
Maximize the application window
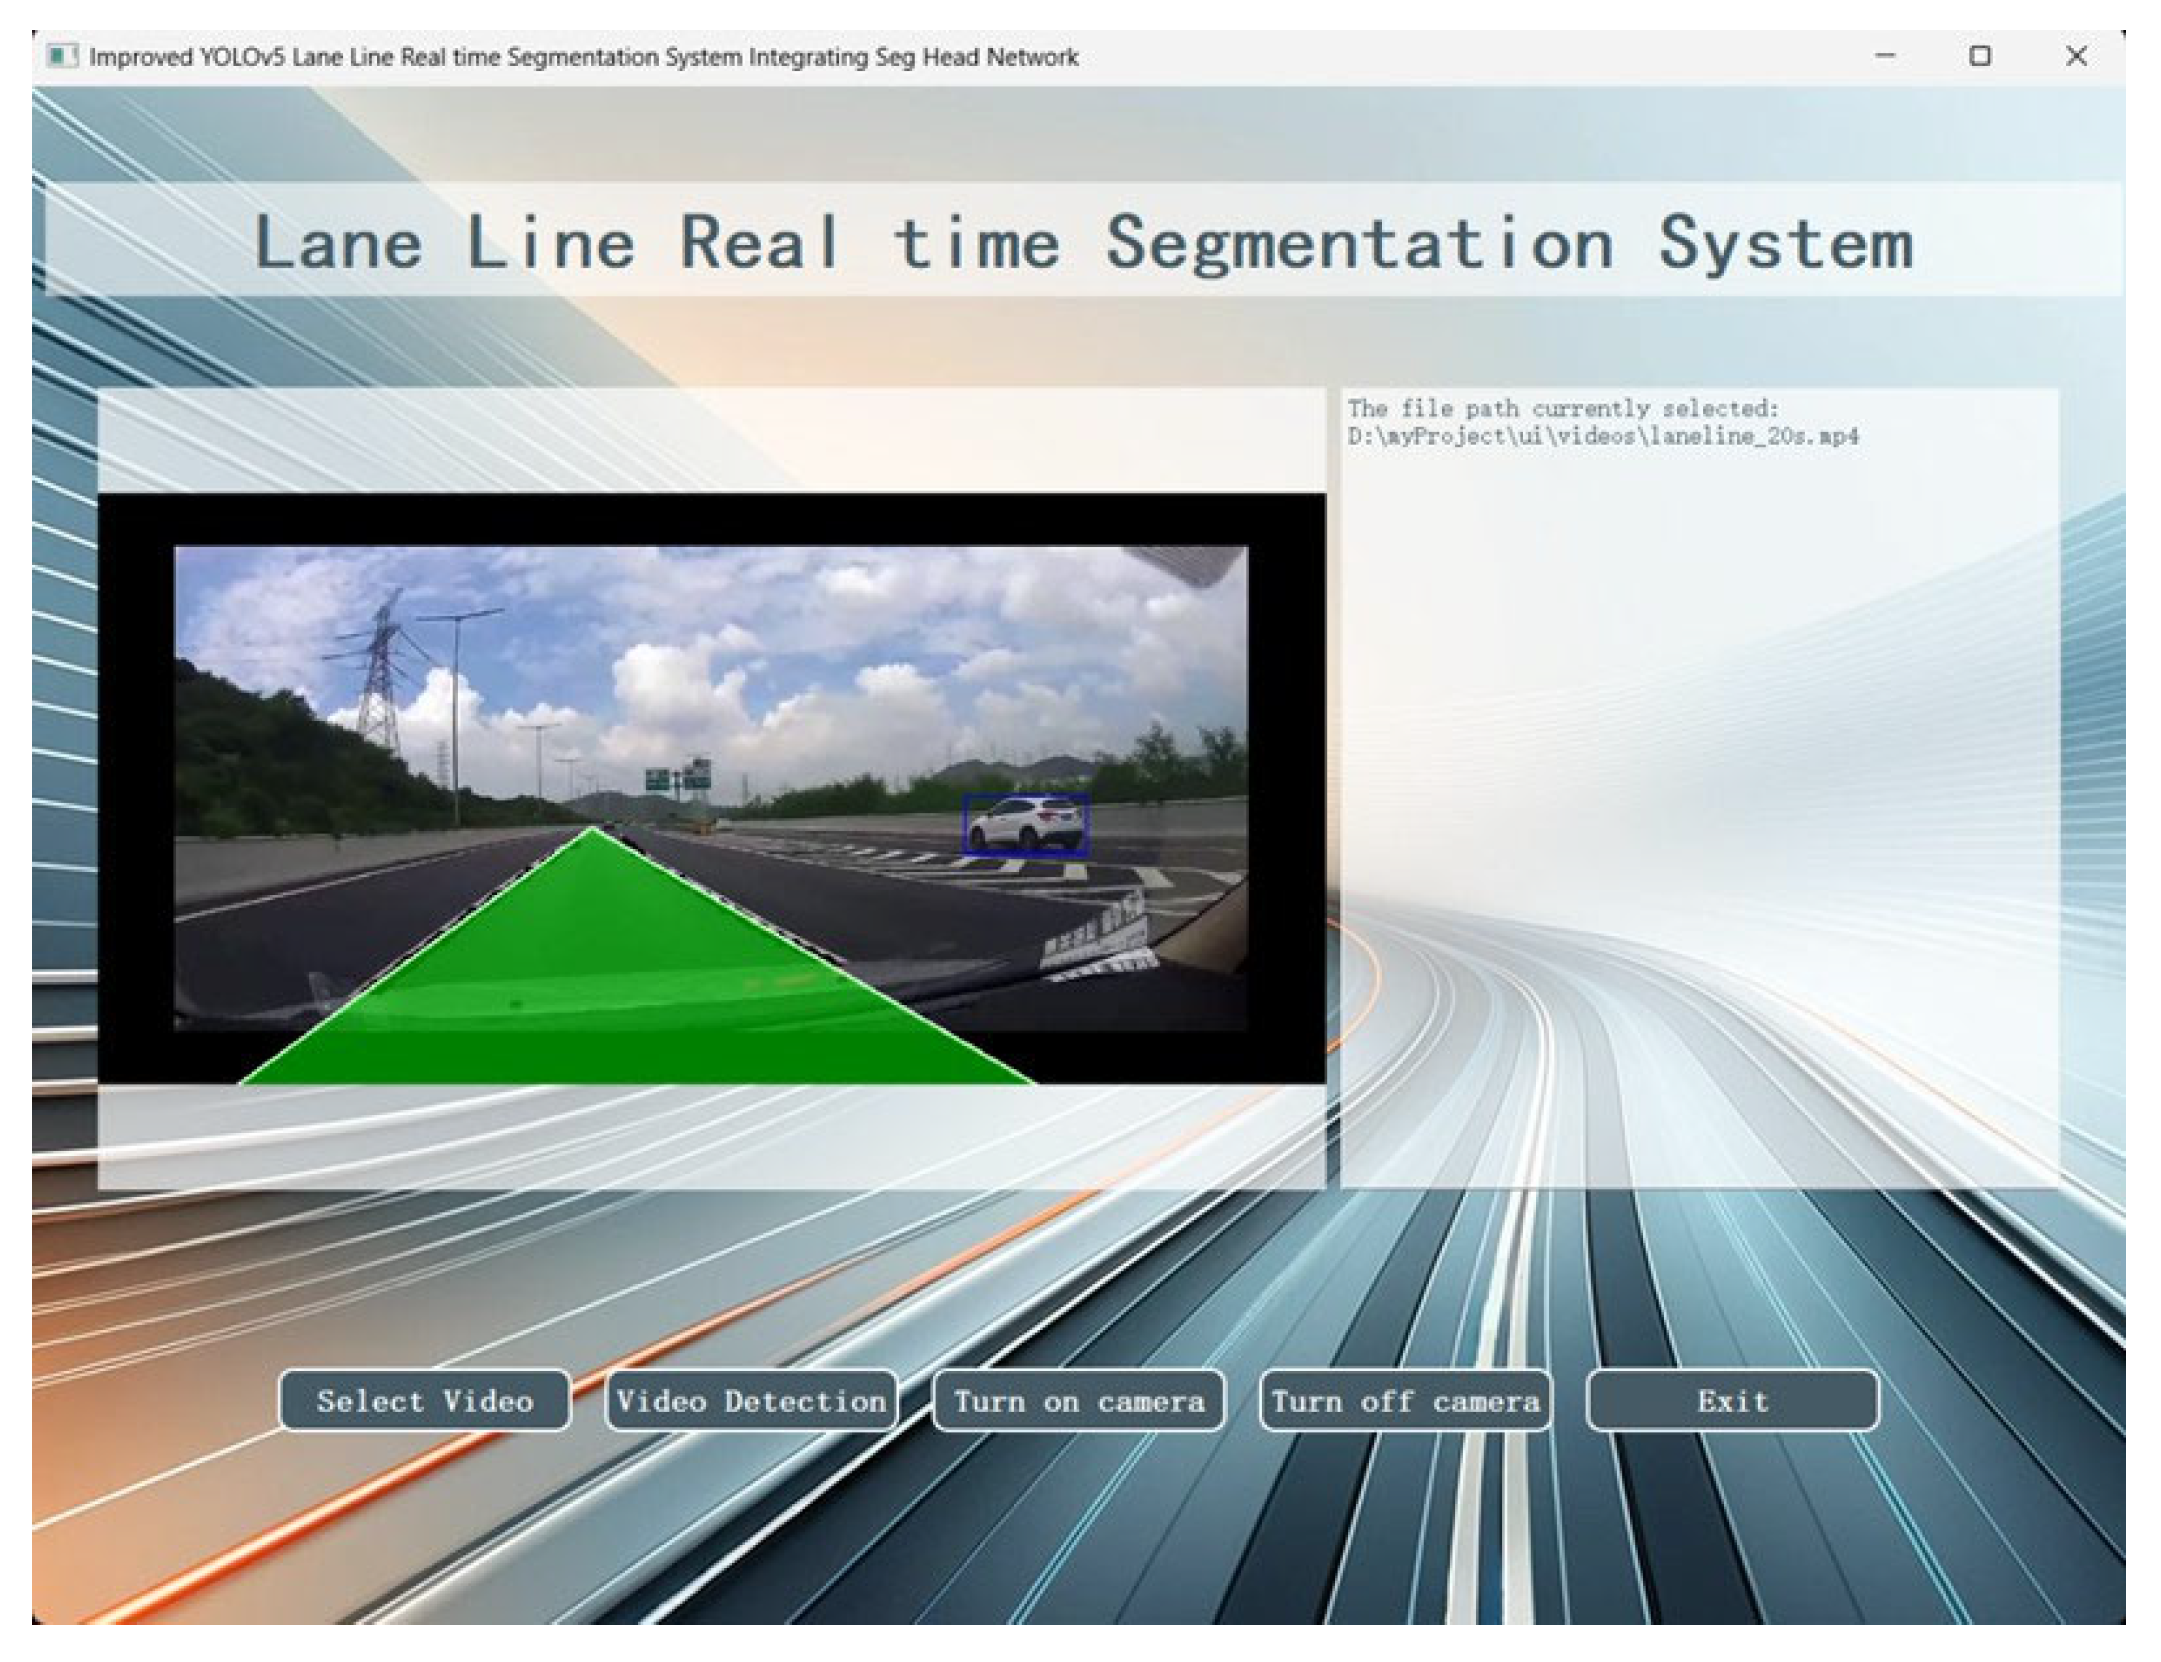click(1980, 57)
